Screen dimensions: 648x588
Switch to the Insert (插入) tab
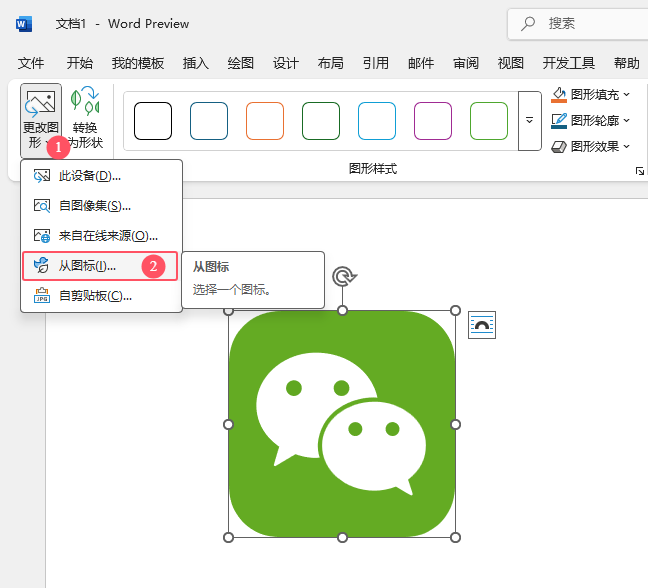point(196,63)
